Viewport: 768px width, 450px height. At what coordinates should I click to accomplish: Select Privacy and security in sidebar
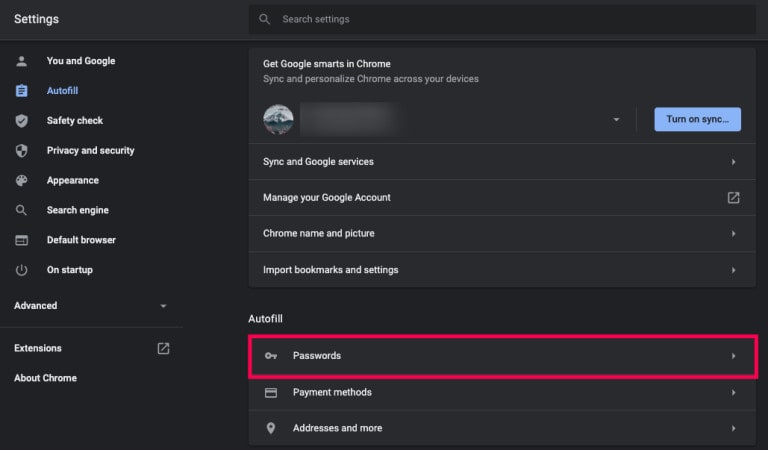point(90,151)
